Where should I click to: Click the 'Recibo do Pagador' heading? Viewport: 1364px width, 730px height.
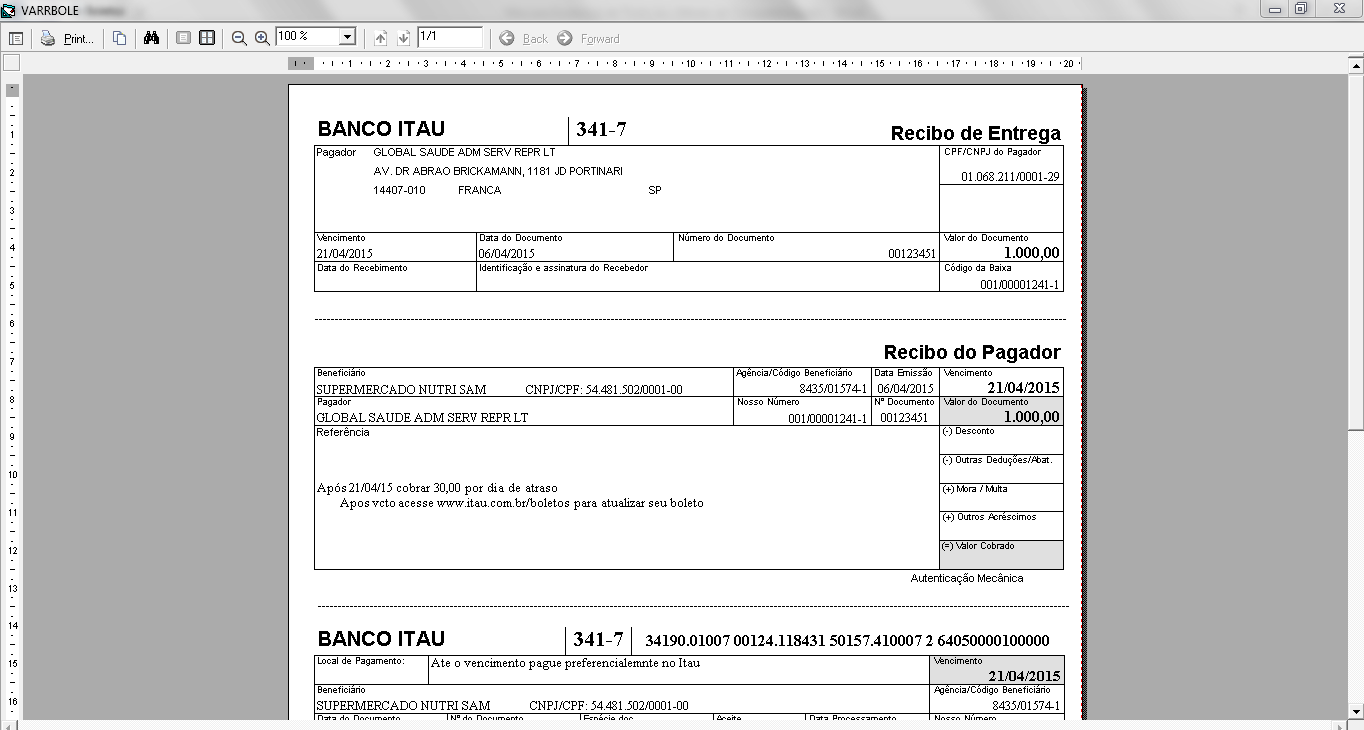point(972,352)
